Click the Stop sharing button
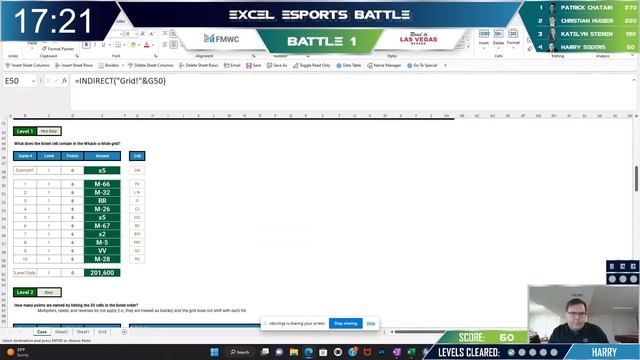The height and width of the screenshot is (360, 640). 345,323
